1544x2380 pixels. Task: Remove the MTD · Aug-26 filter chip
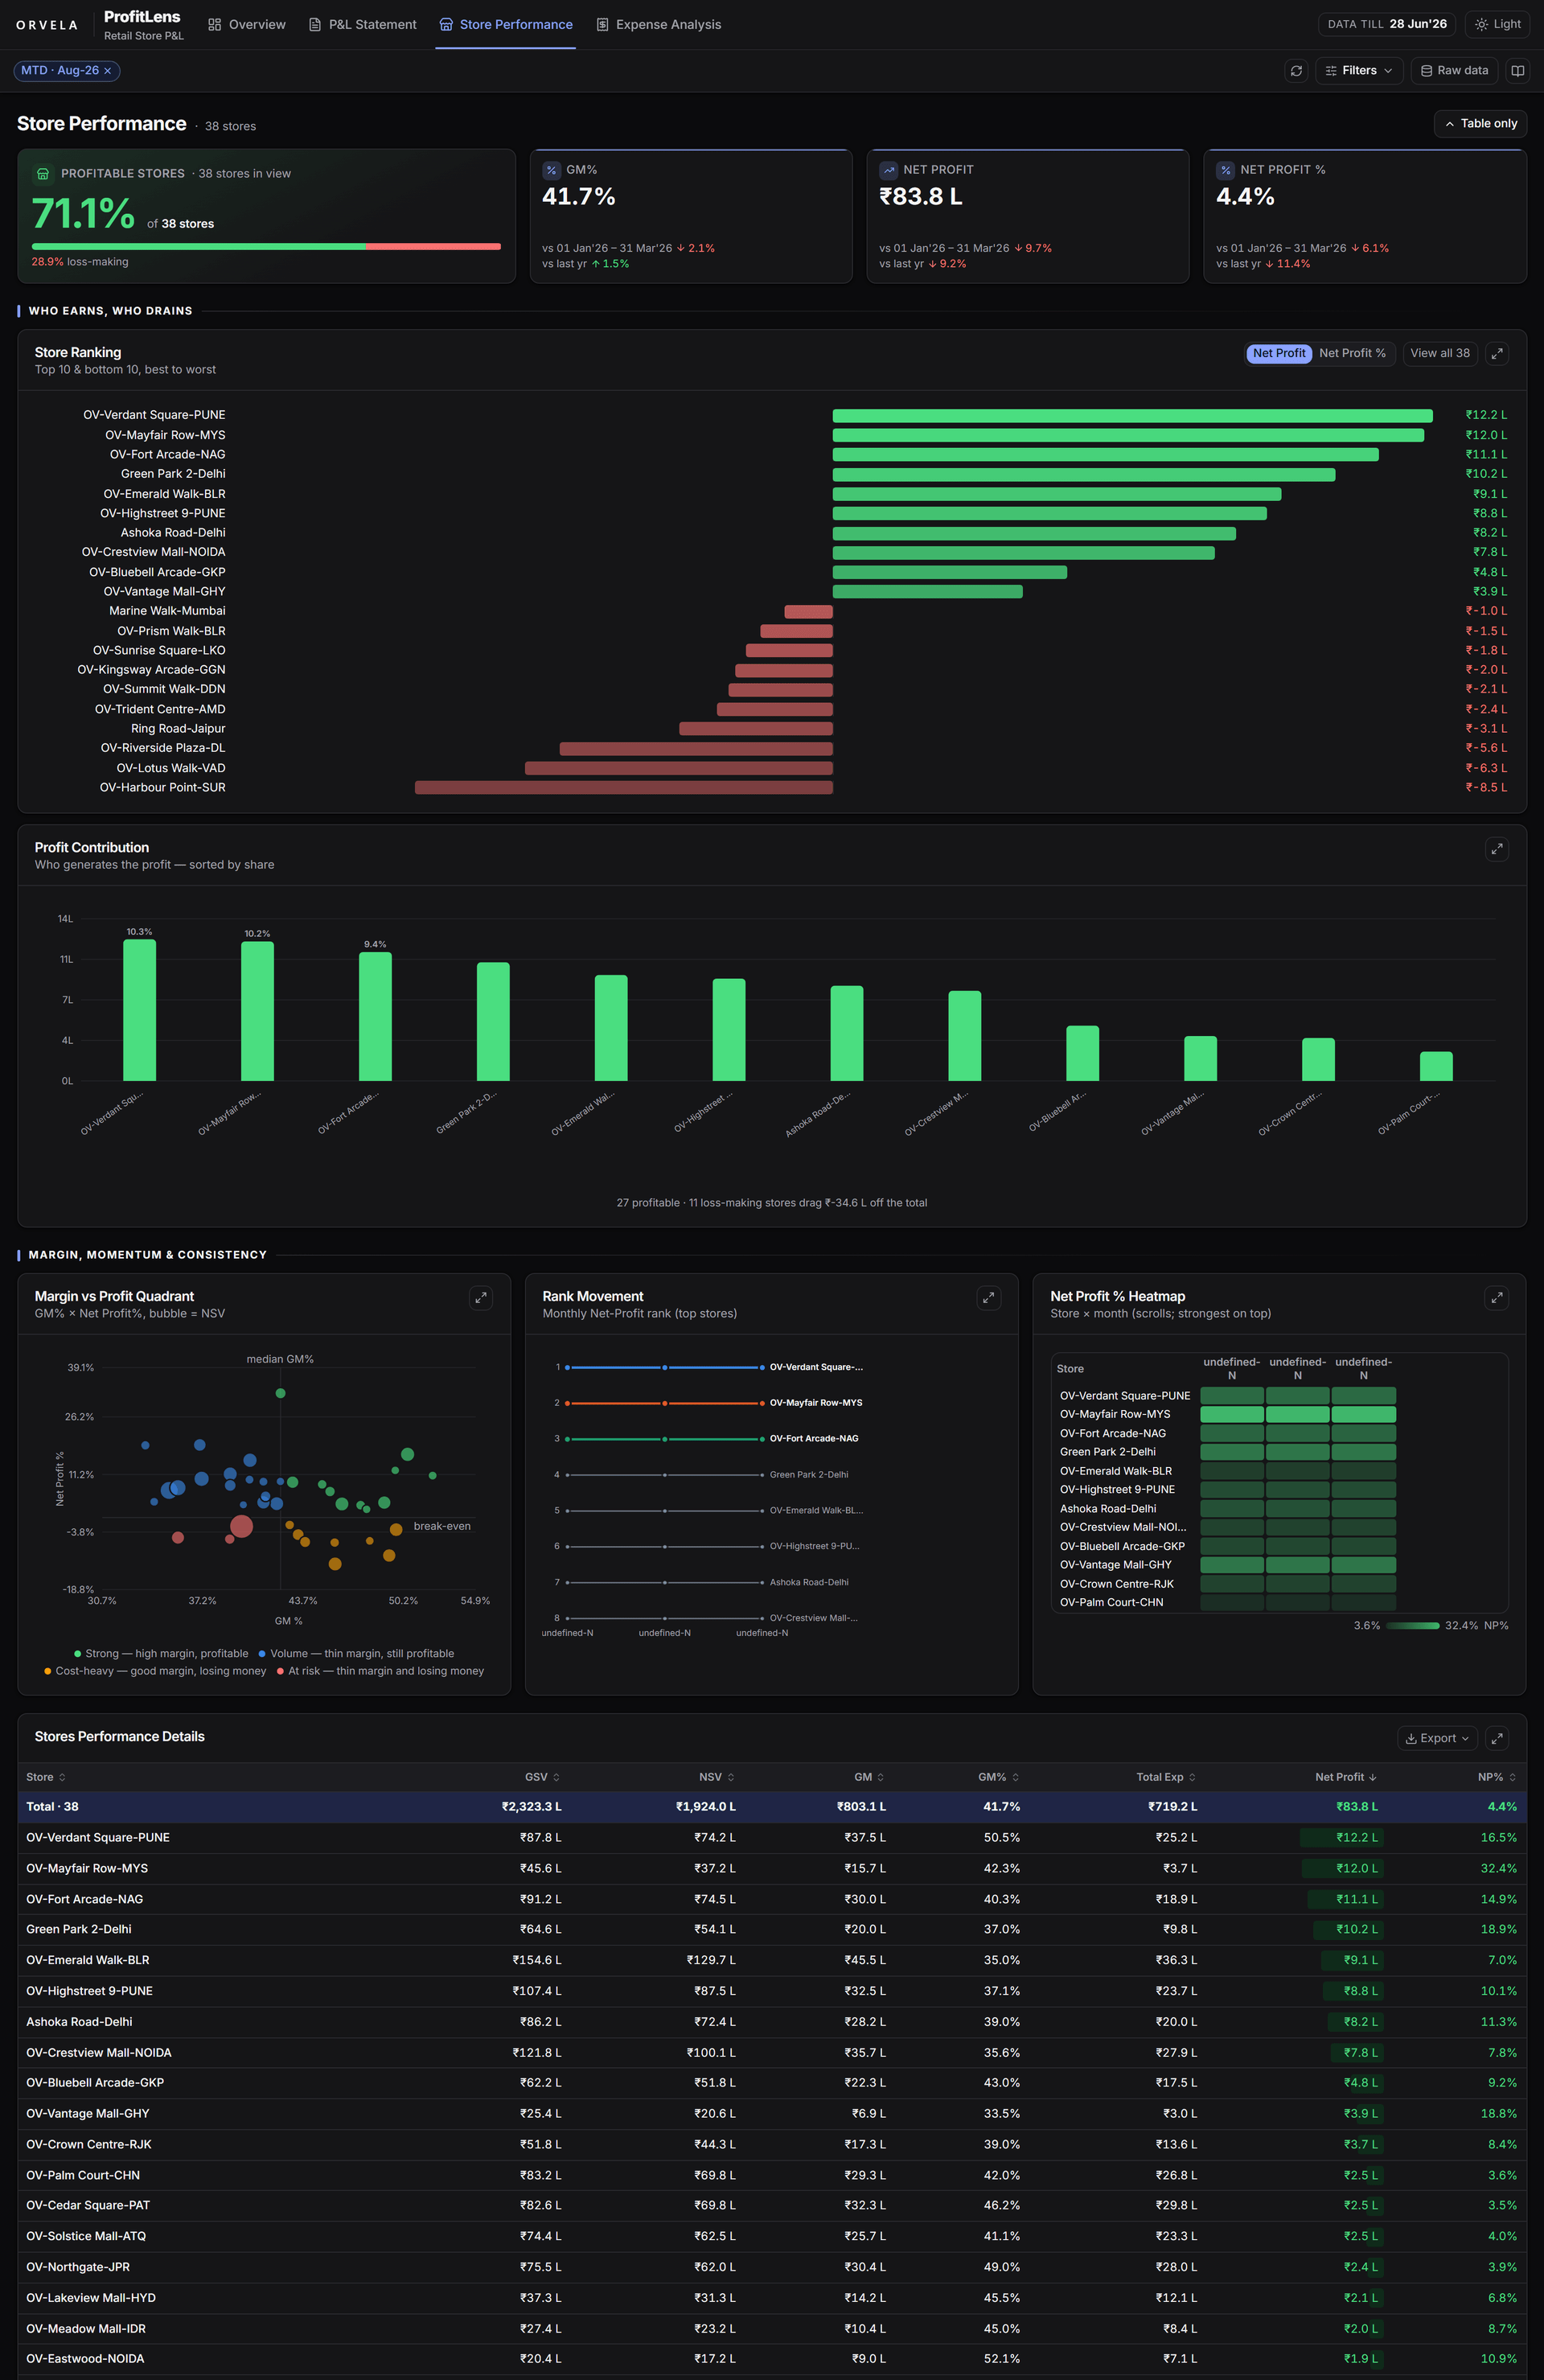pyautogui.click(x=108, y=71)
